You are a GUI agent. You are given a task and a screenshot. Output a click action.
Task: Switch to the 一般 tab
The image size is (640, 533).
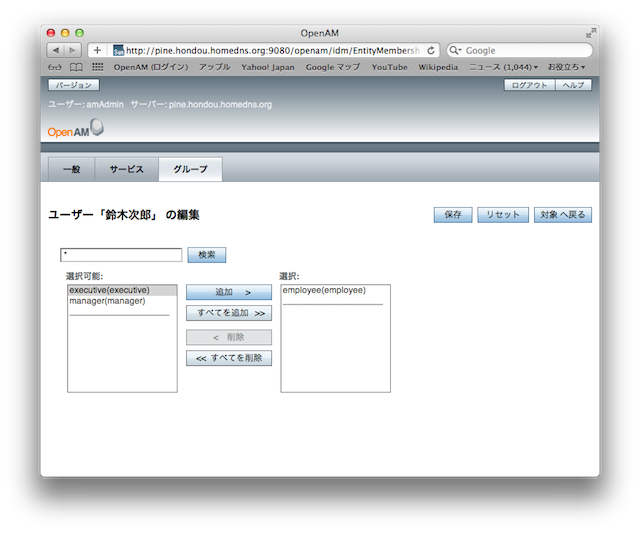[71, 170]
